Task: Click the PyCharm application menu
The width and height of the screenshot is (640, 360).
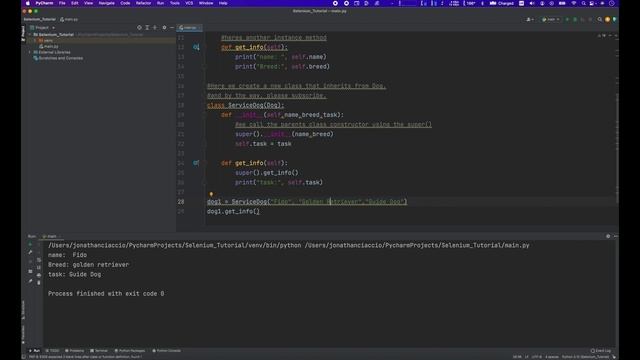Action: click(44, 3)
